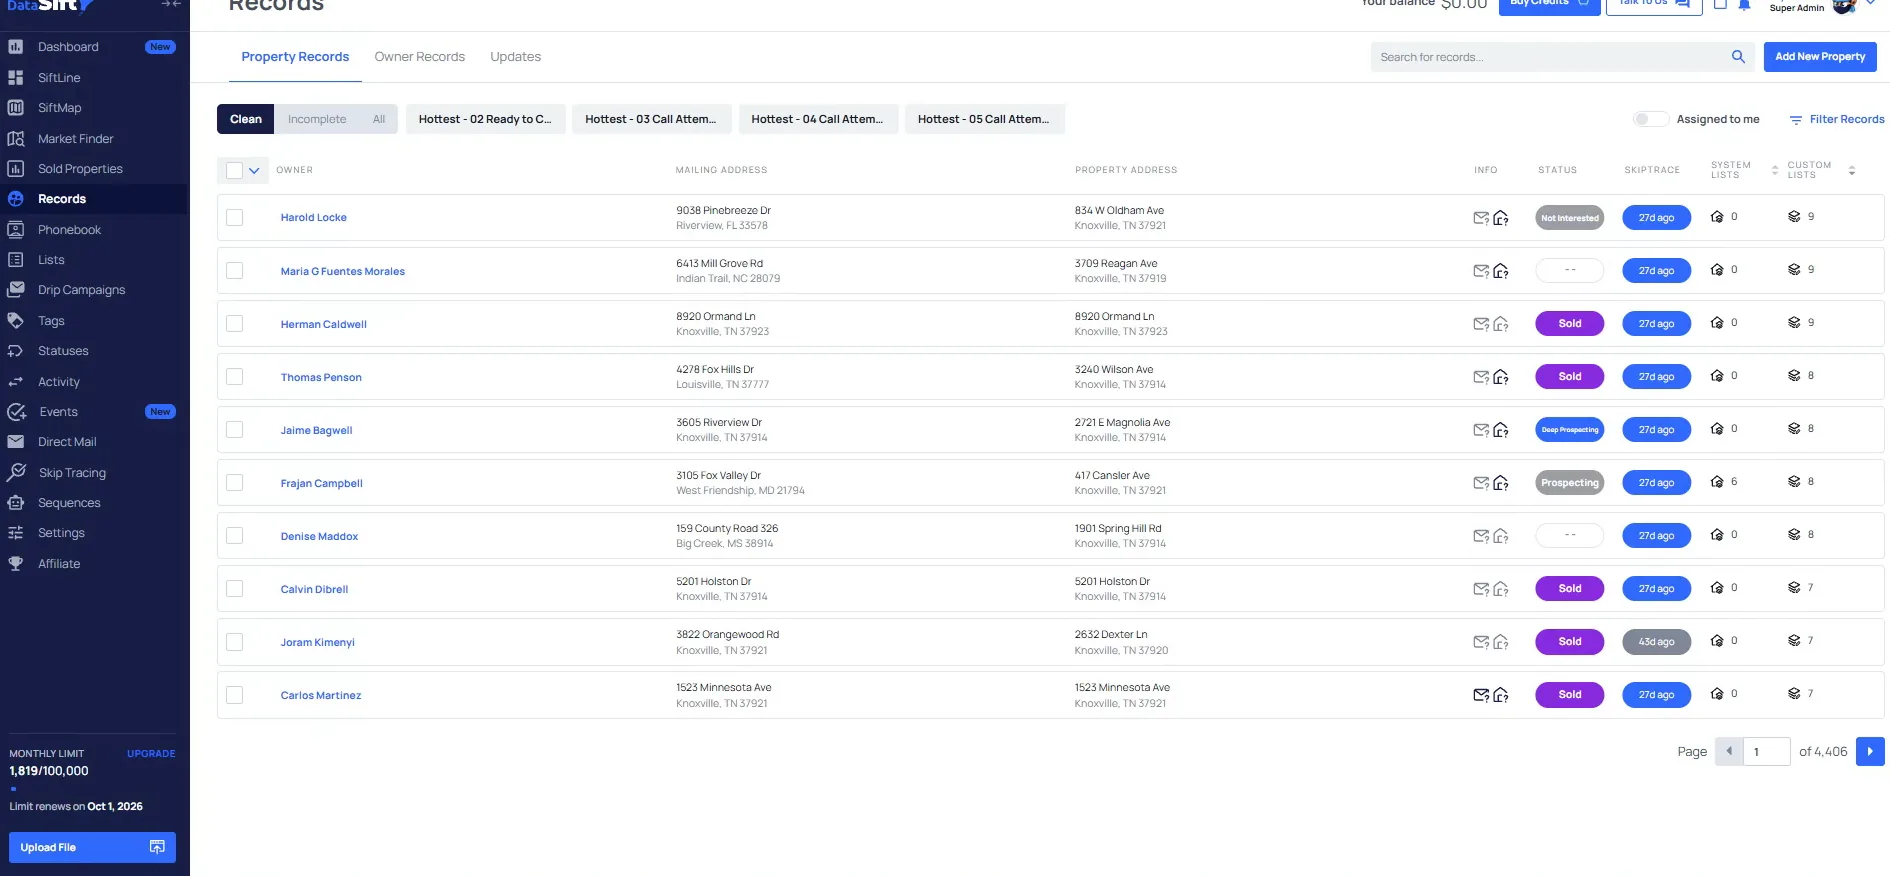Expand the select-all dropdown chevron
The width and height of the screenshot is (1890, 876).
(x=254, y=170)
